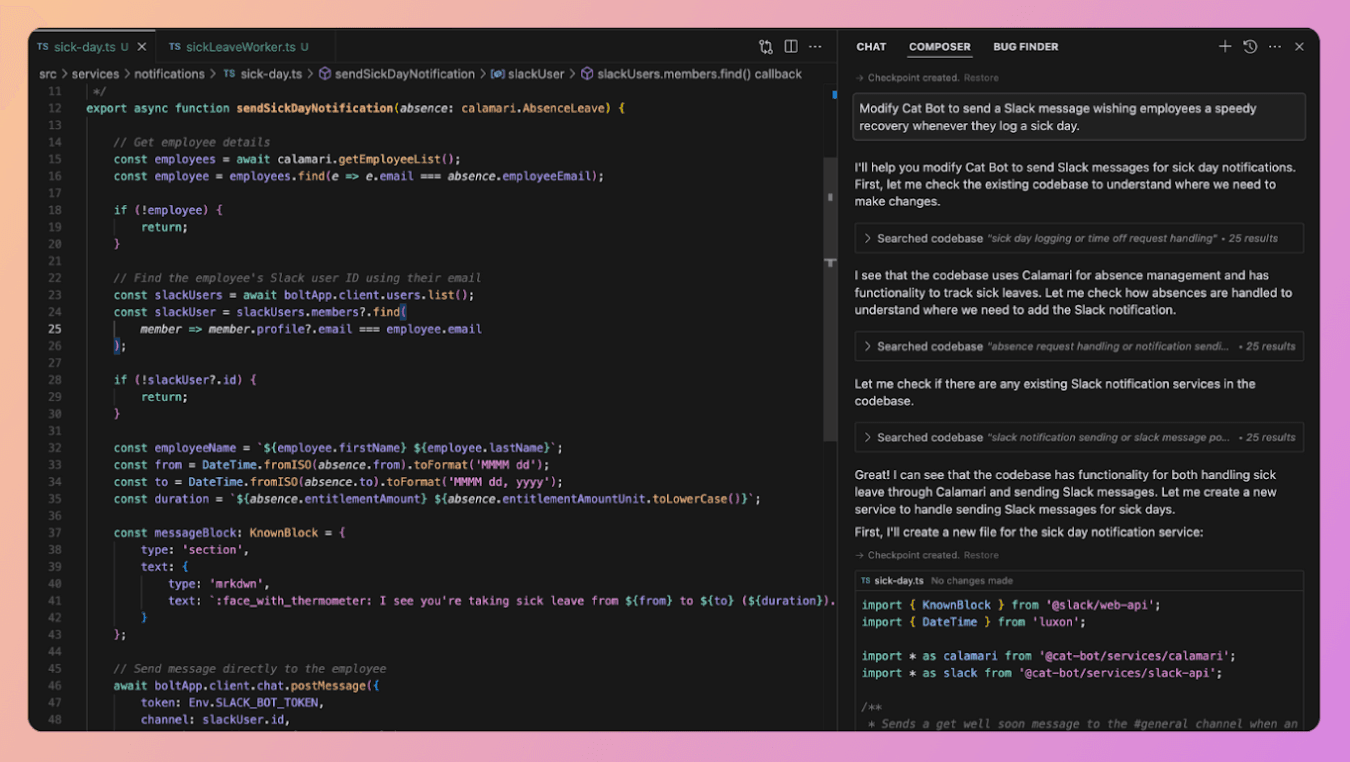Open the BUG FINDER tab
Image resolution: width=1350 pixels, height=762 pixels.
click(x=1025, y=47)
